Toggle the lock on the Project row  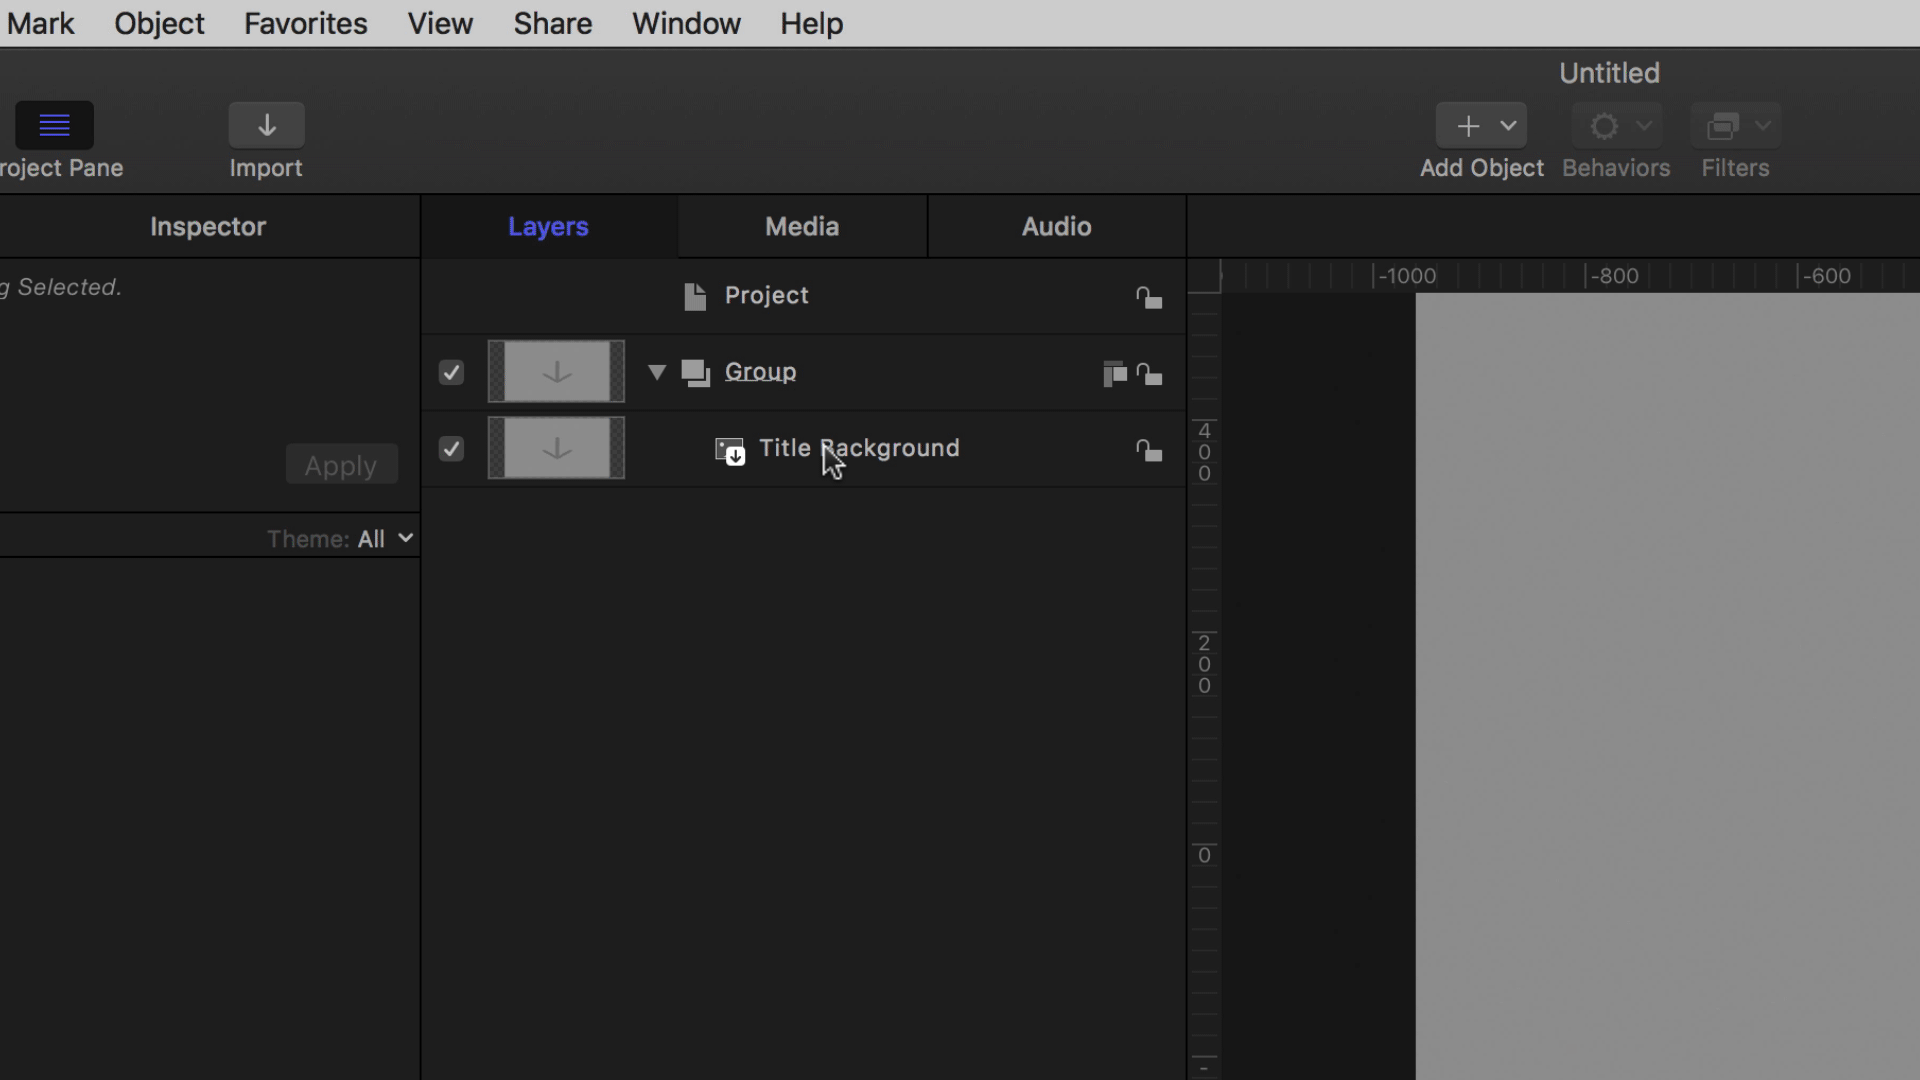(1149, 297)
